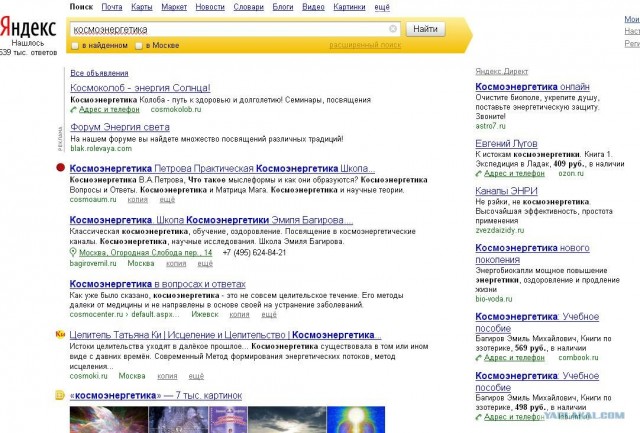Clear the search field with X icon

coord(393,29)
